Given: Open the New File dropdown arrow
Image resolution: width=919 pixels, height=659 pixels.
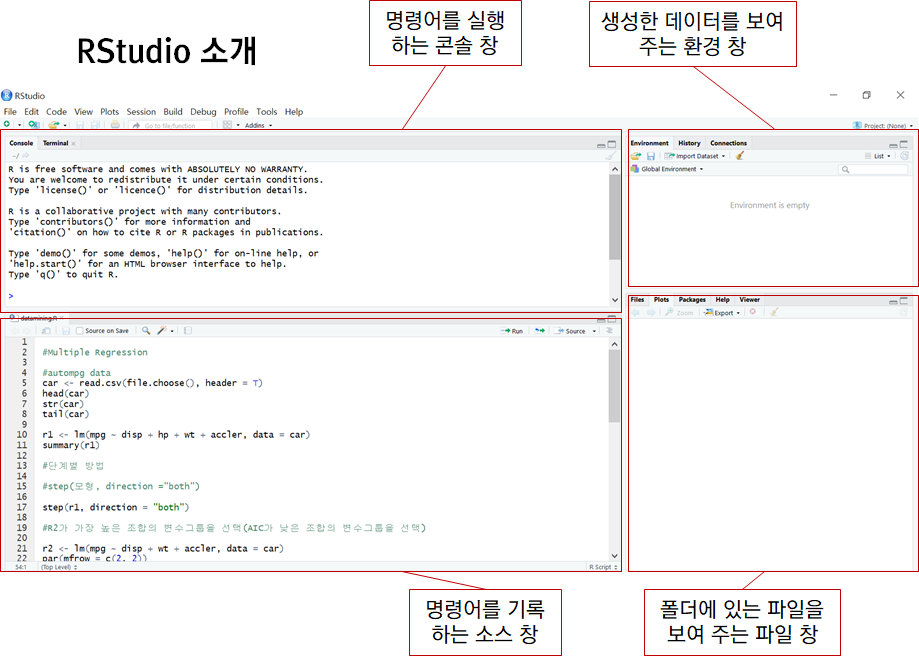Looking at the screenshot, I should coord(19,125).
